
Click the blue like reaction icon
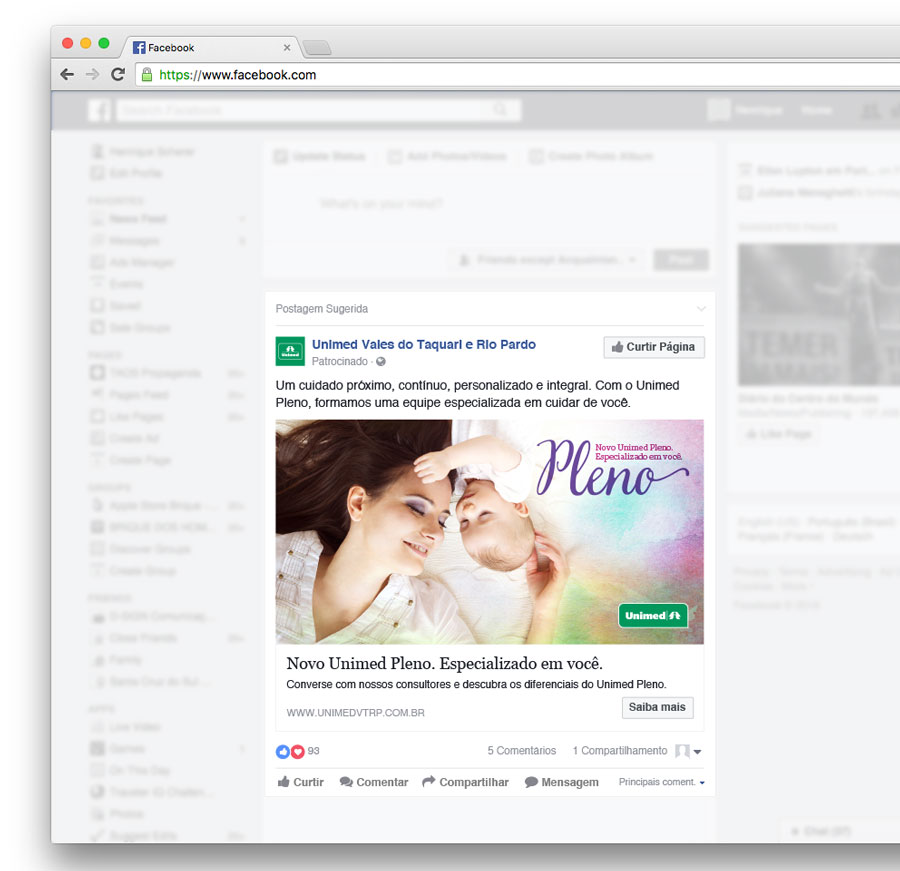(x=283, y=751)
